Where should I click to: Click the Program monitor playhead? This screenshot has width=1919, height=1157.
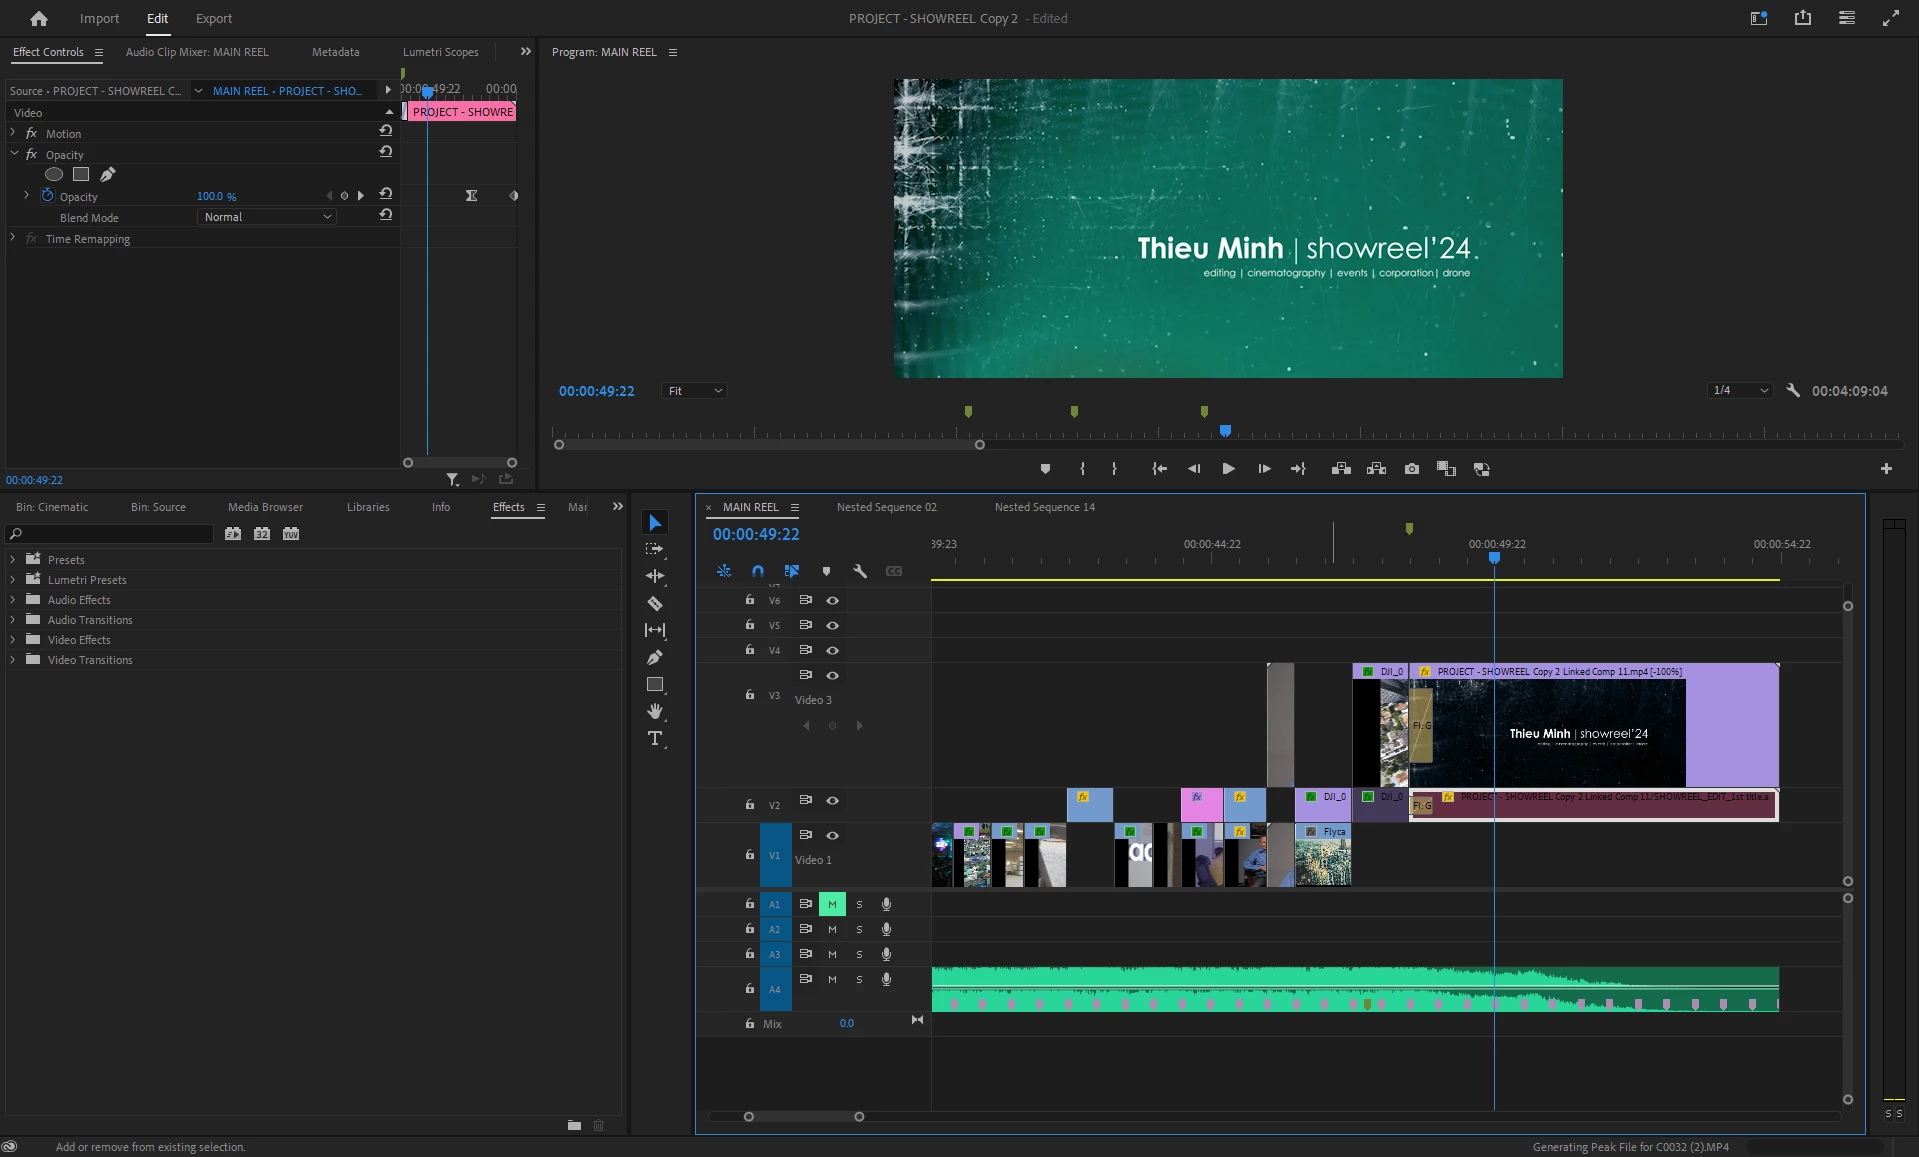[x=1225, y=431]
